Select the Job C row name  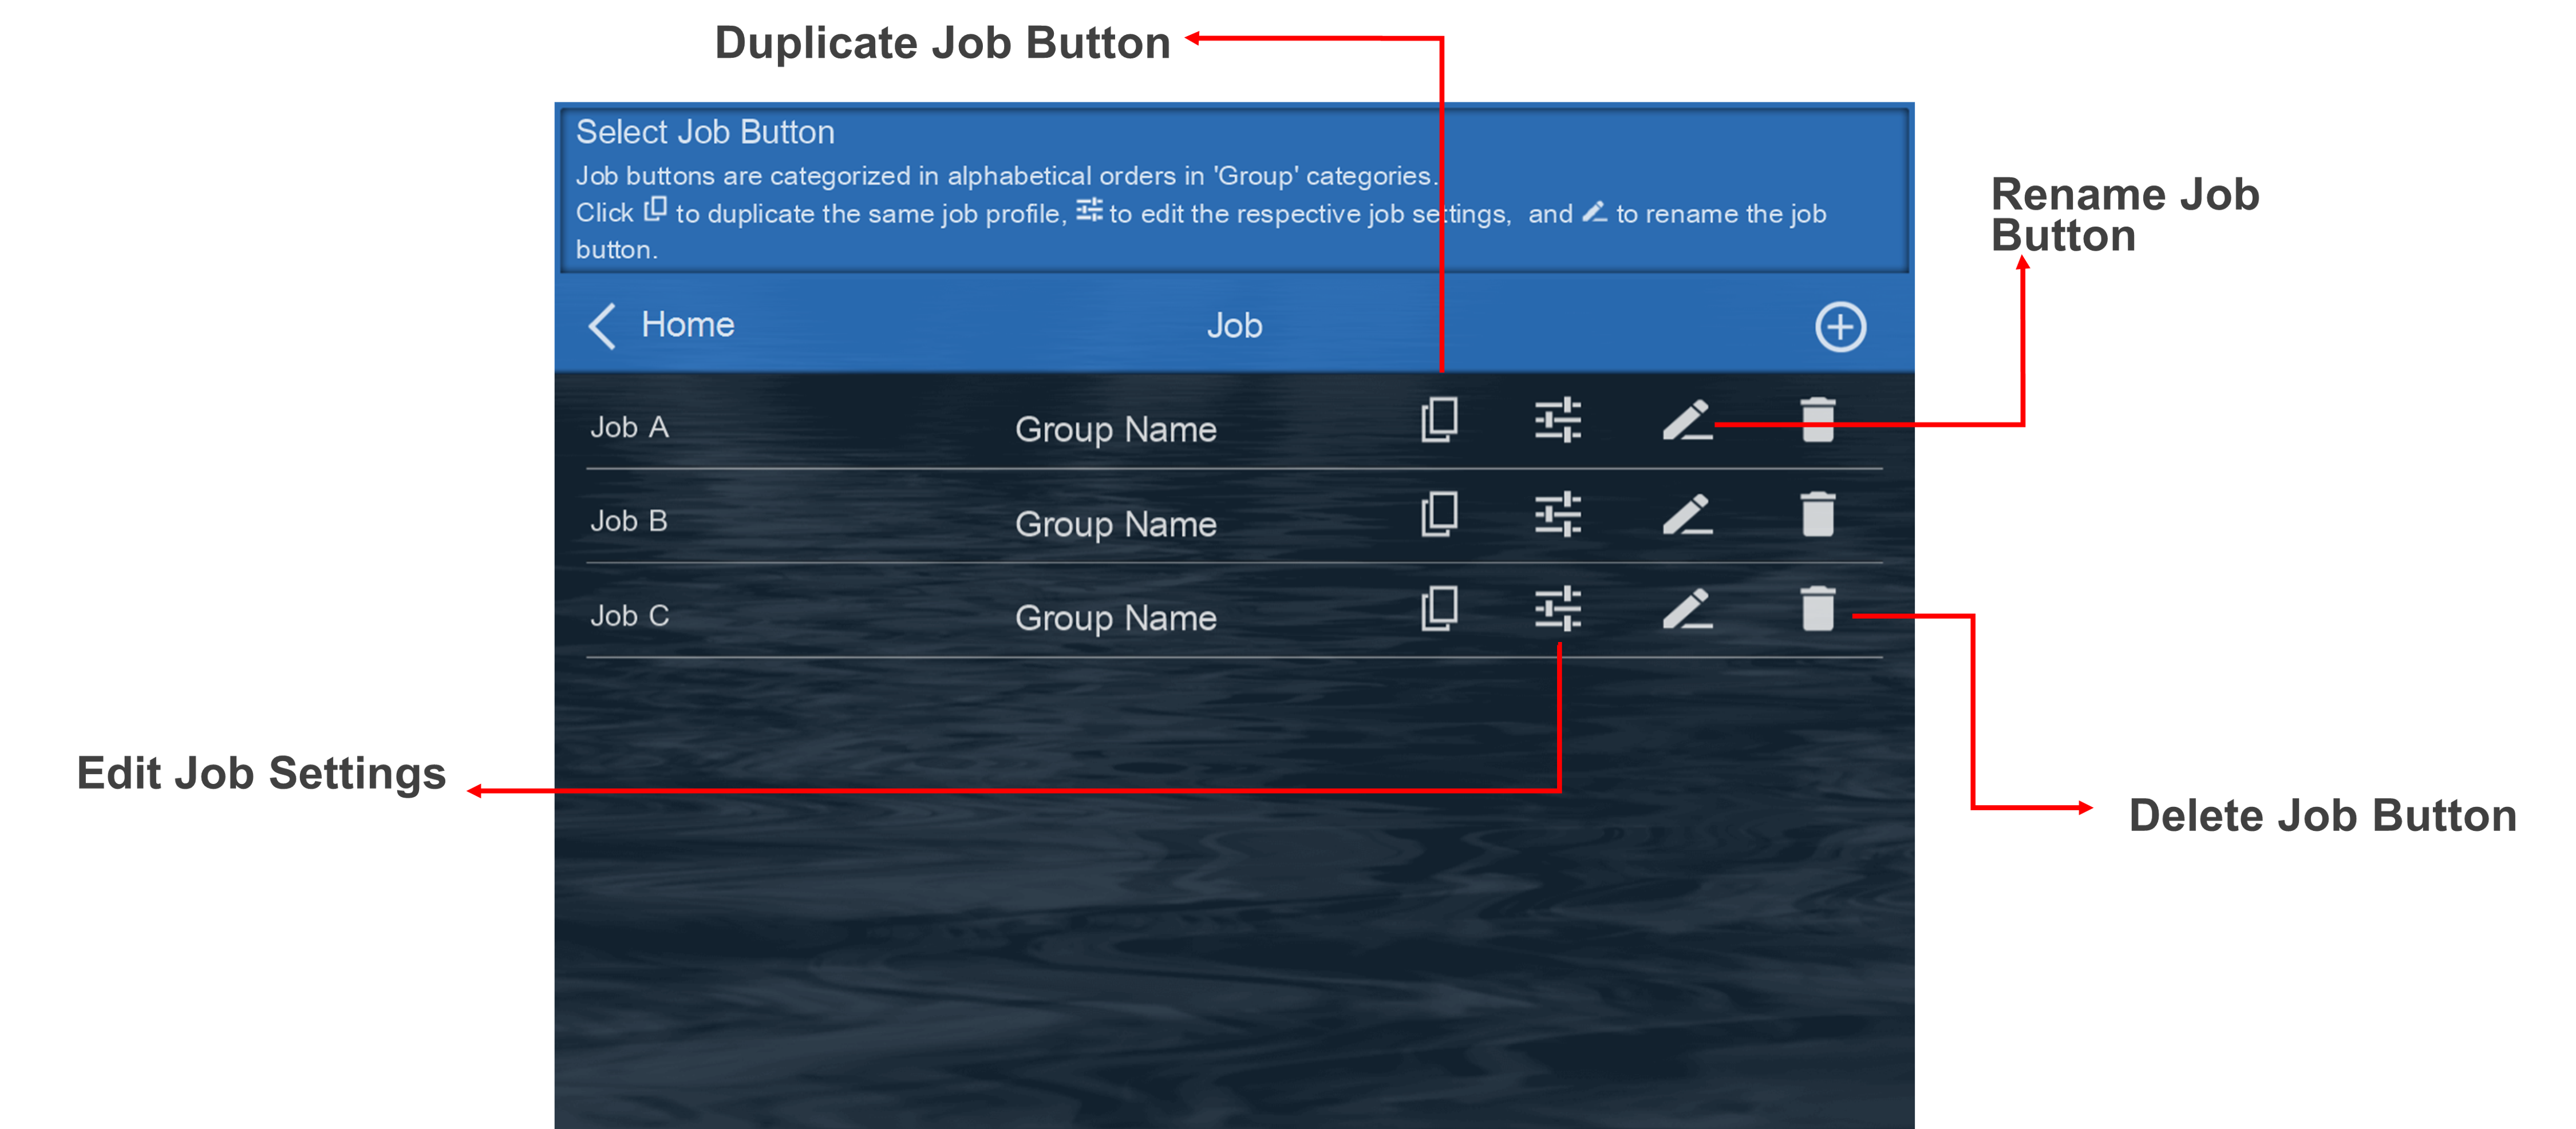630,615
